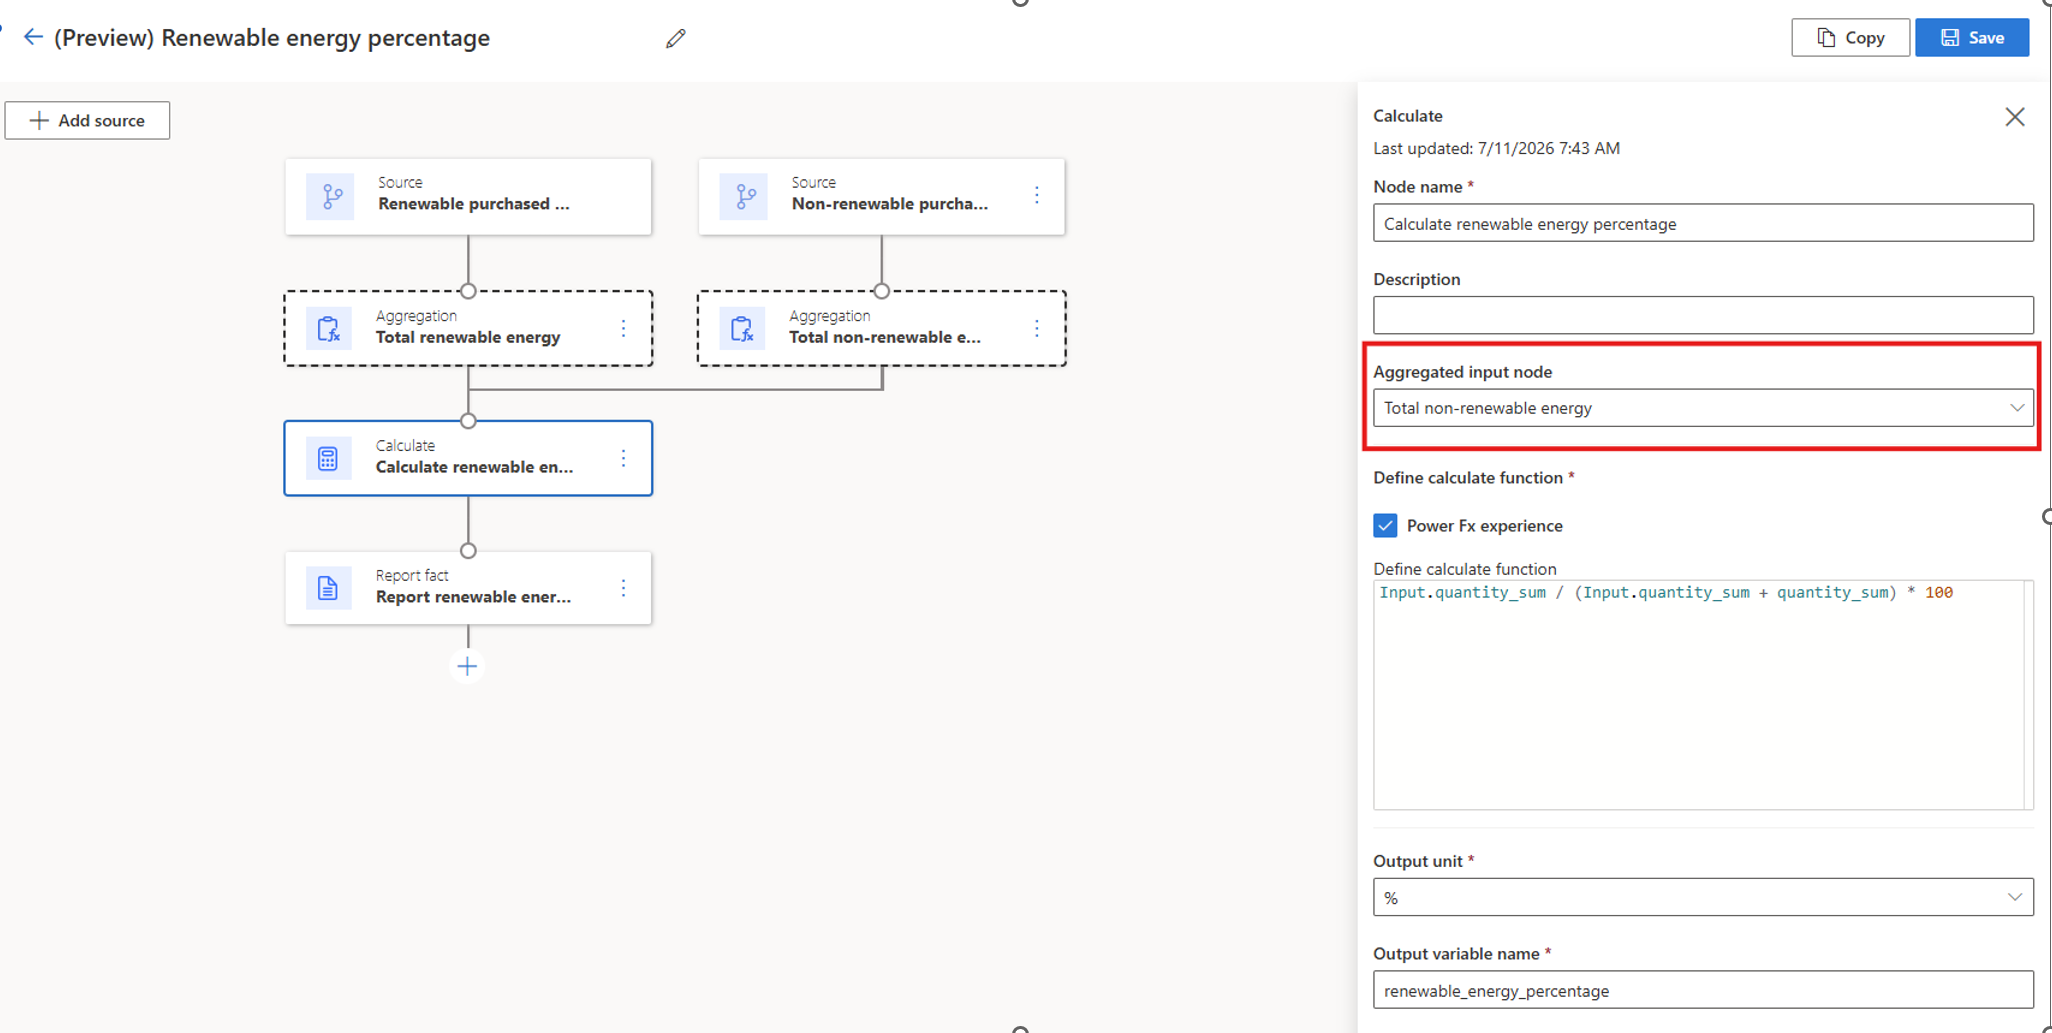Add a new source
The height and width of the screenshot is (1033, 2052).
pyautogui.click(x=87, y=120)
